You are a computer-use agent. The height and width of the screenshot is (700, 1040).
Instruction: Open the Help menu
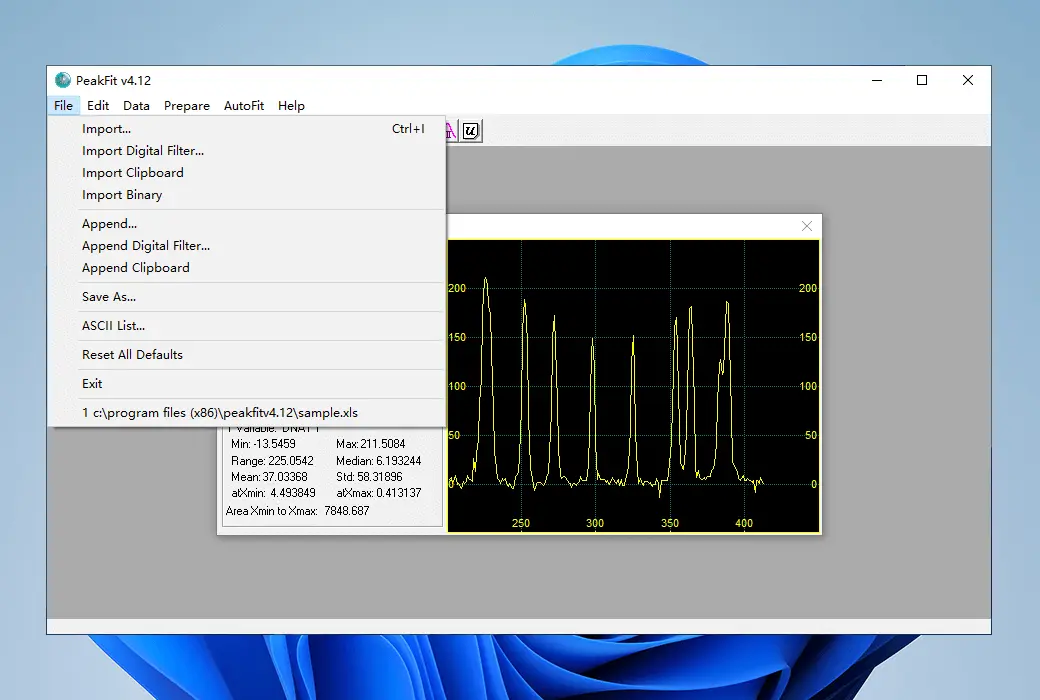coord(291,105)
